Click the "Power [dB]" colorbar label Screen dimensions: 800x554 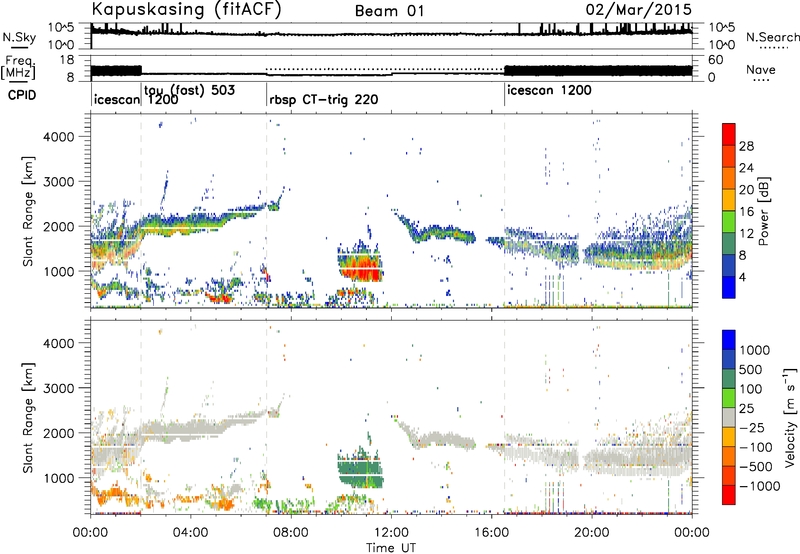pos(764,211)
